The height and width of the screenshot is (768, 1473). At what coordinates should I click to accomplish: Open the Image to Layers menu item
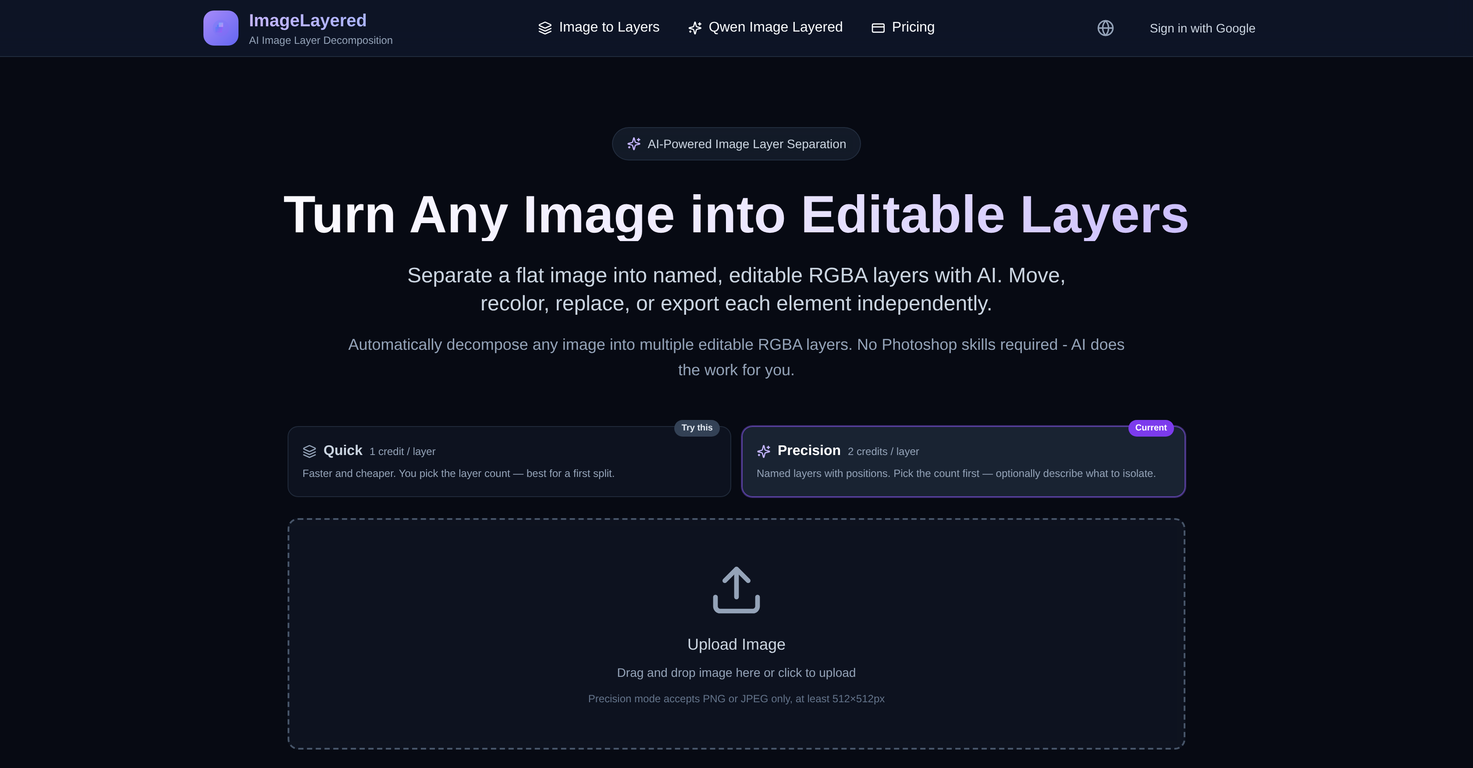coord(599,28)
